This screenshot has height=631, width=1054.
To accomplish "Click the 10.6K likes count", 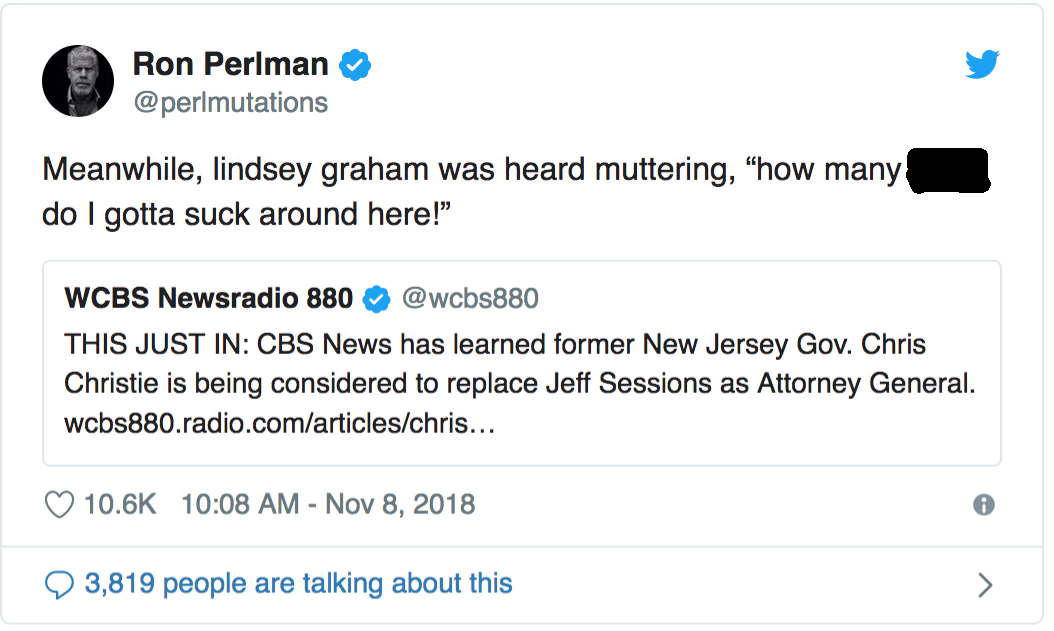I will click(120, 504).
